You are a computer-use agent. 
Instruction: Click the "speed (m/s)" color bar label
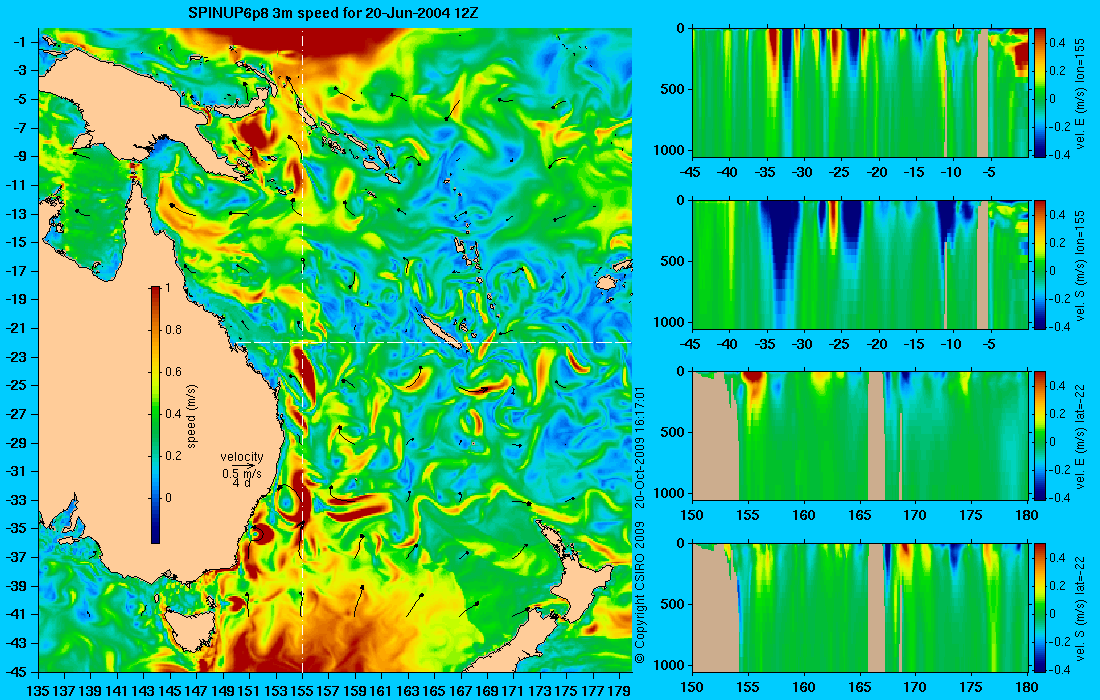click(192, 416)
